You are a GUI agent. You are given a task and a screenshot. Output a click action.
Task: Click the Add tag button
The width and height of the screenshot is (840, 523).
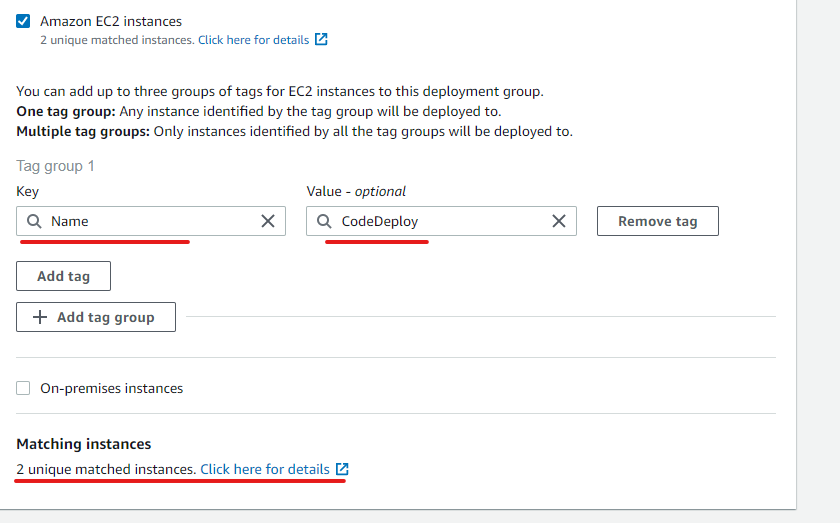pos(63,276)
